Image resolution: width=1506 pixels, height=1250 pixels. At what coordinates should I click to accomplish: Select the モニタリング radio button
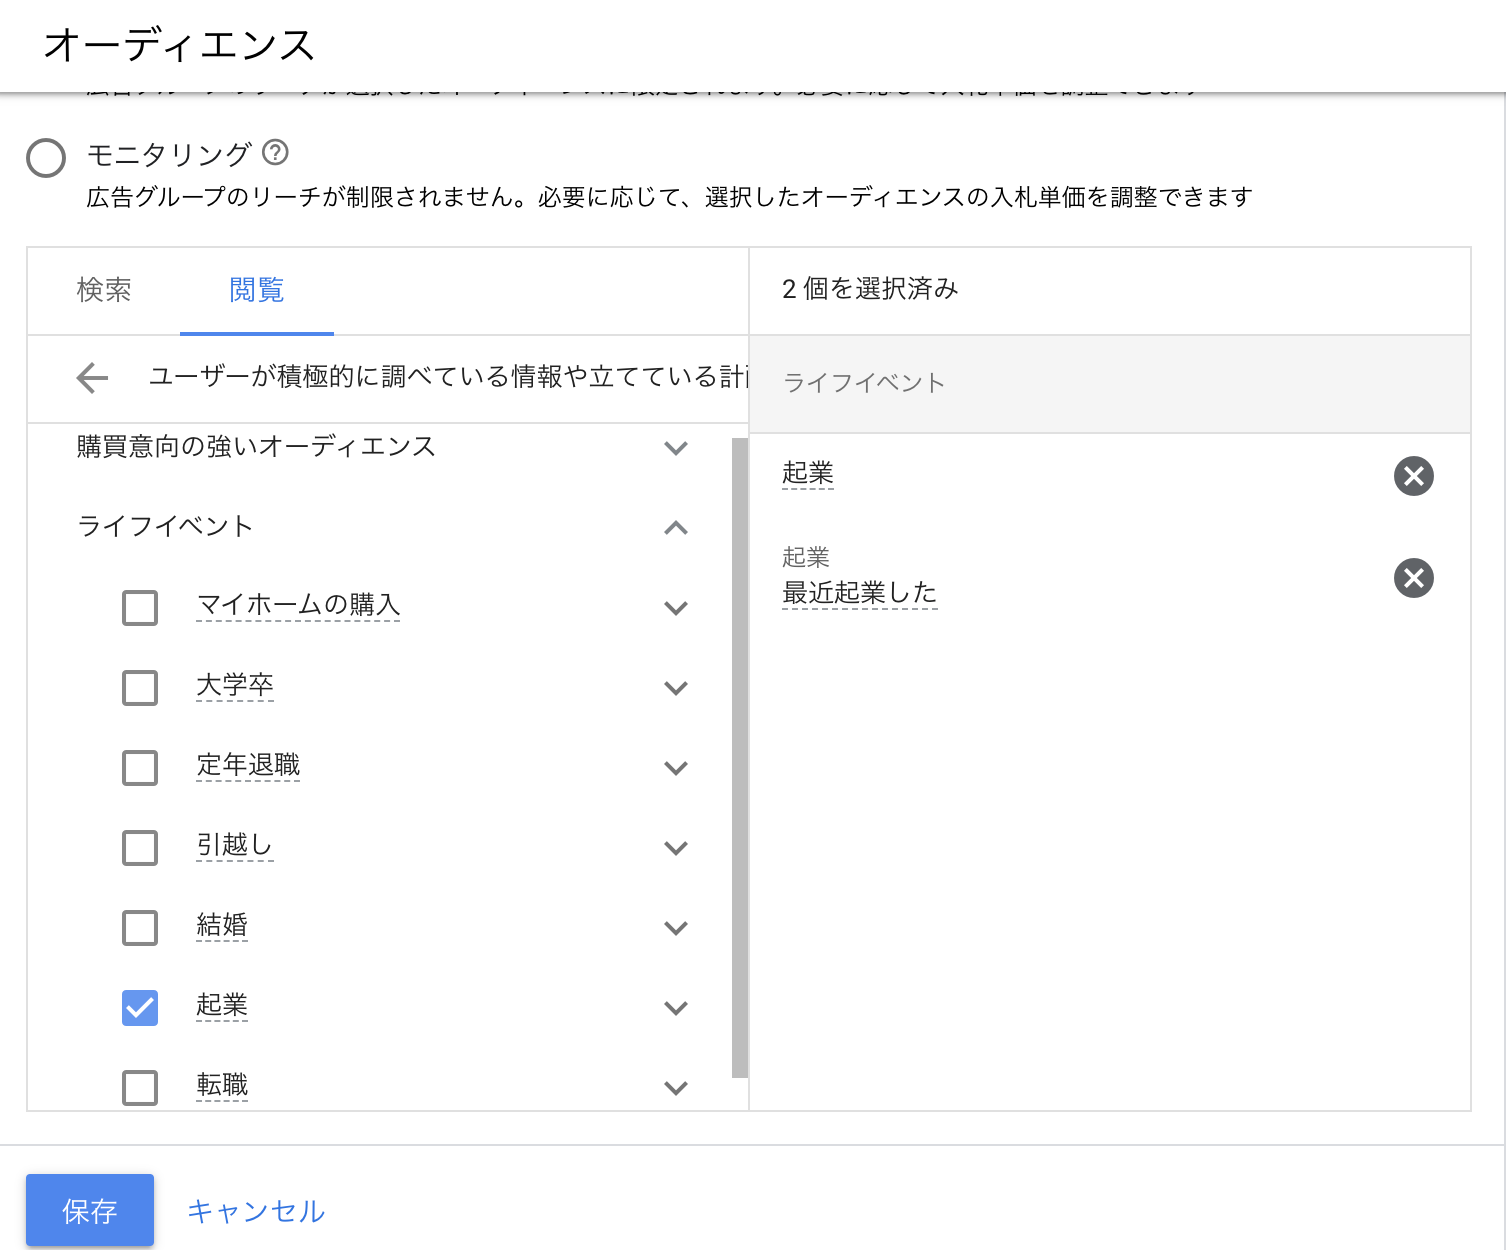click(x=46, y=158)
